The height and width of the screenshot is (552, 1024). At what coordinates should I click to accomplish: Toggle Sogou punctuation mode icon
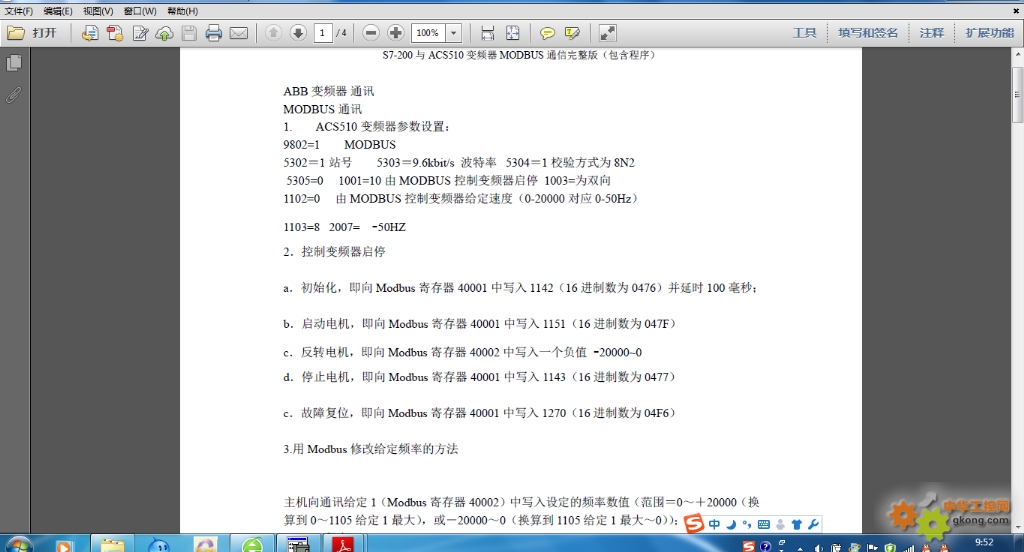pos(746,524)
